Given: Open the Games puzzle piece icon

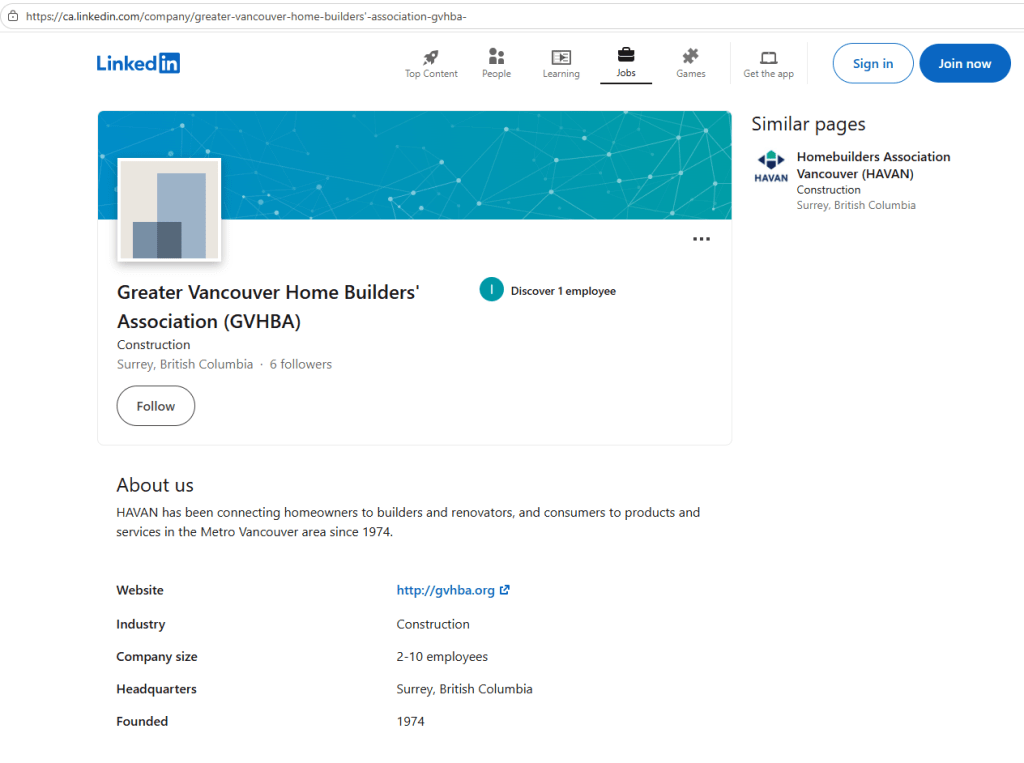Looking at the screenshot, I should tap(690, 57).
